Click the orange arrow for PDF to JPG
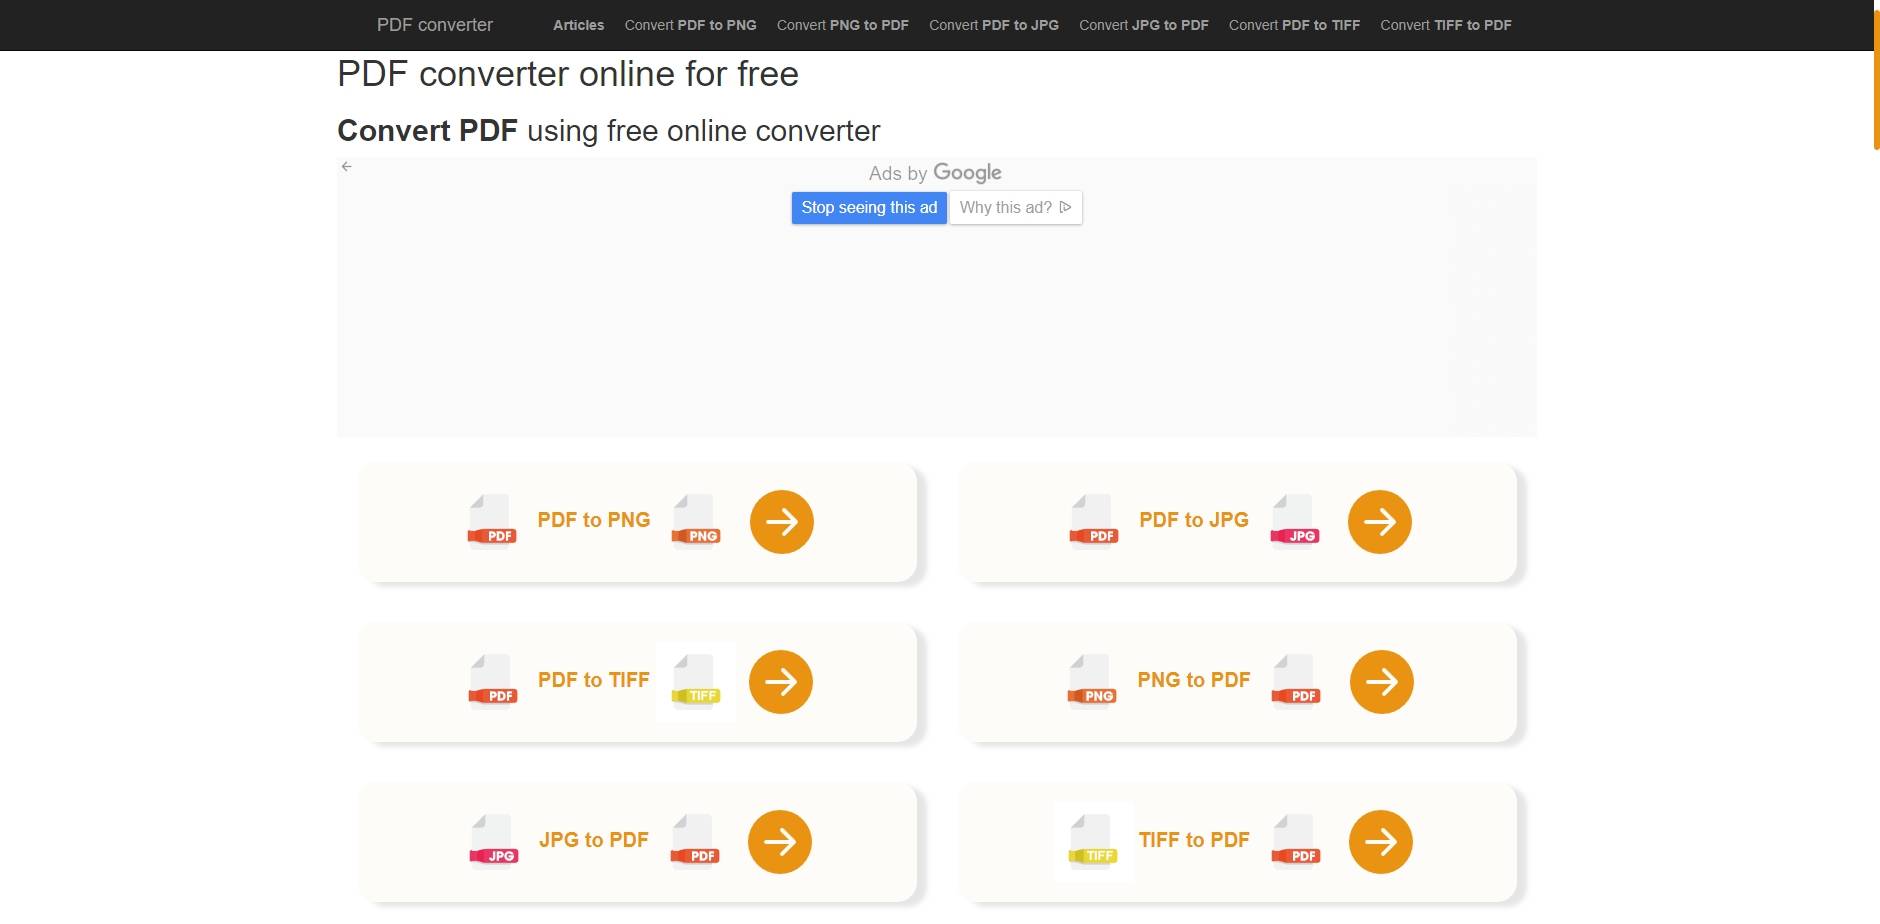The width and height of the screenshot is (1880, 924). click(x=1379, y=522)
